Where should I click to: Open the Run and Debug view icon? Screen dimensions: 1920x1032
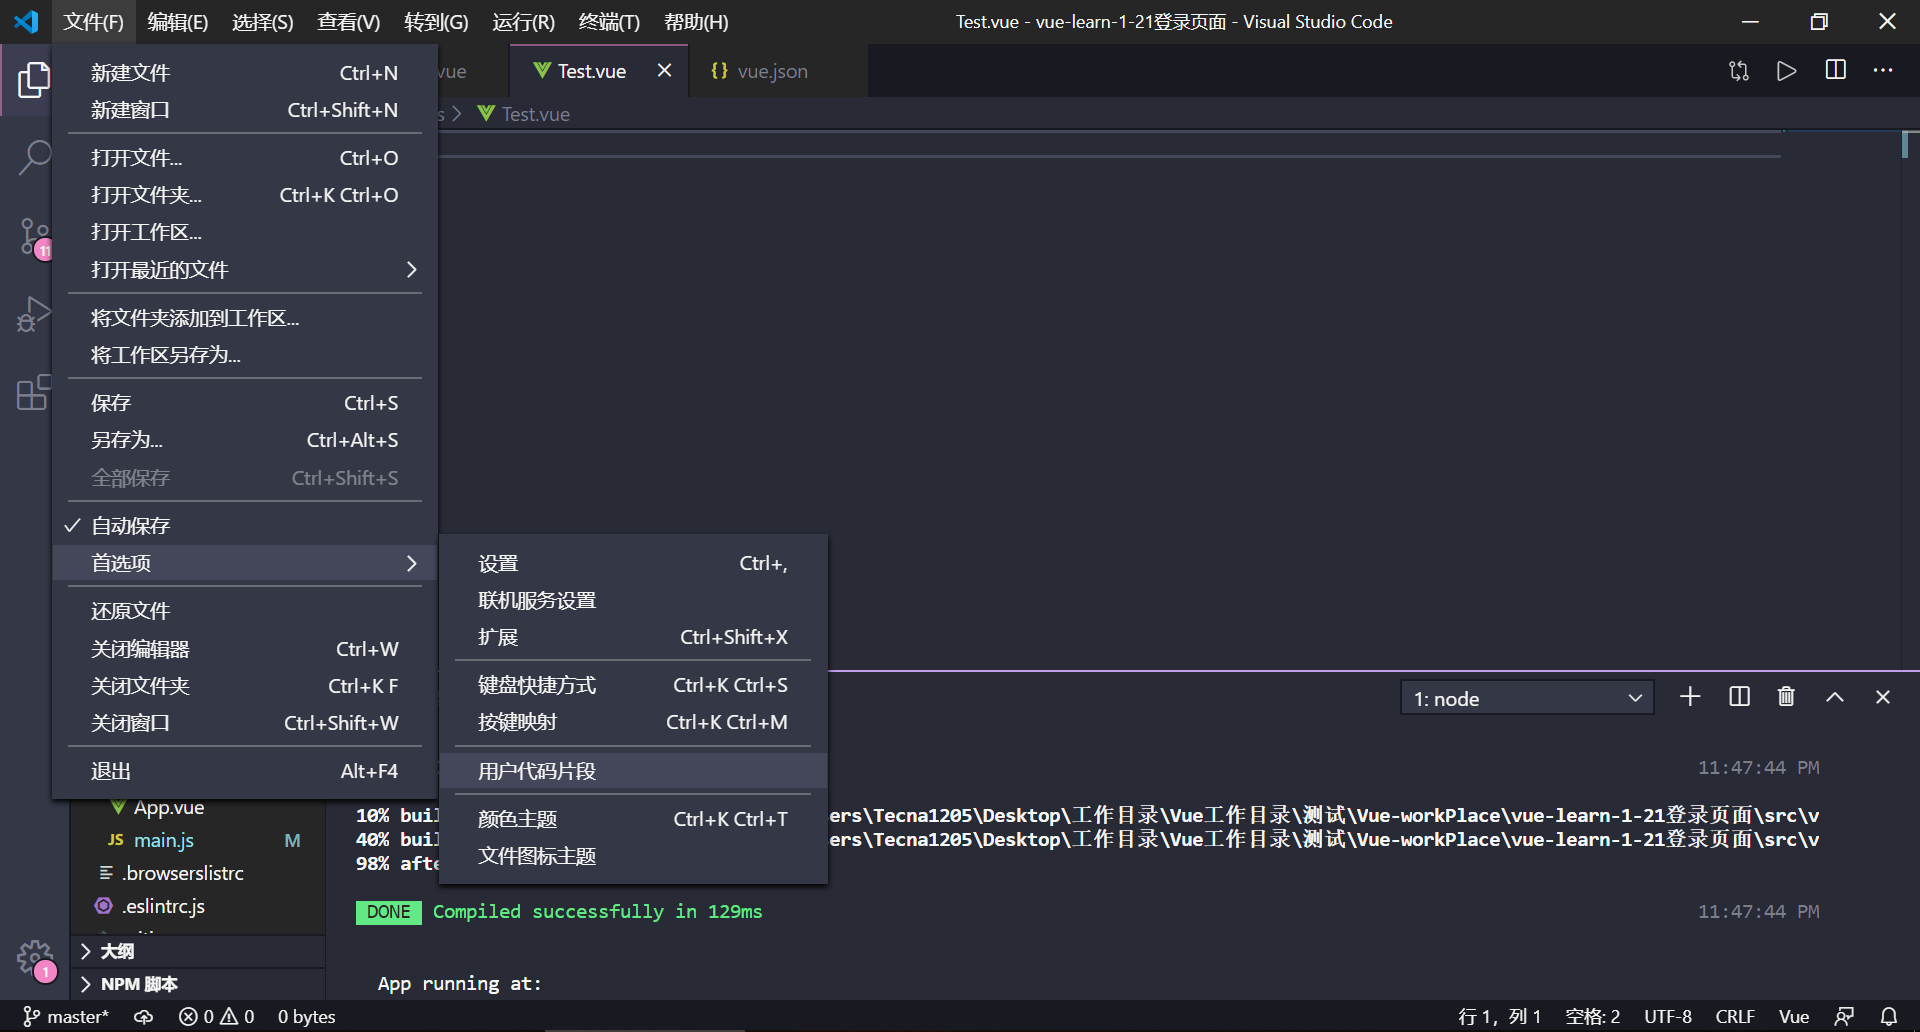tap(34, 314)
